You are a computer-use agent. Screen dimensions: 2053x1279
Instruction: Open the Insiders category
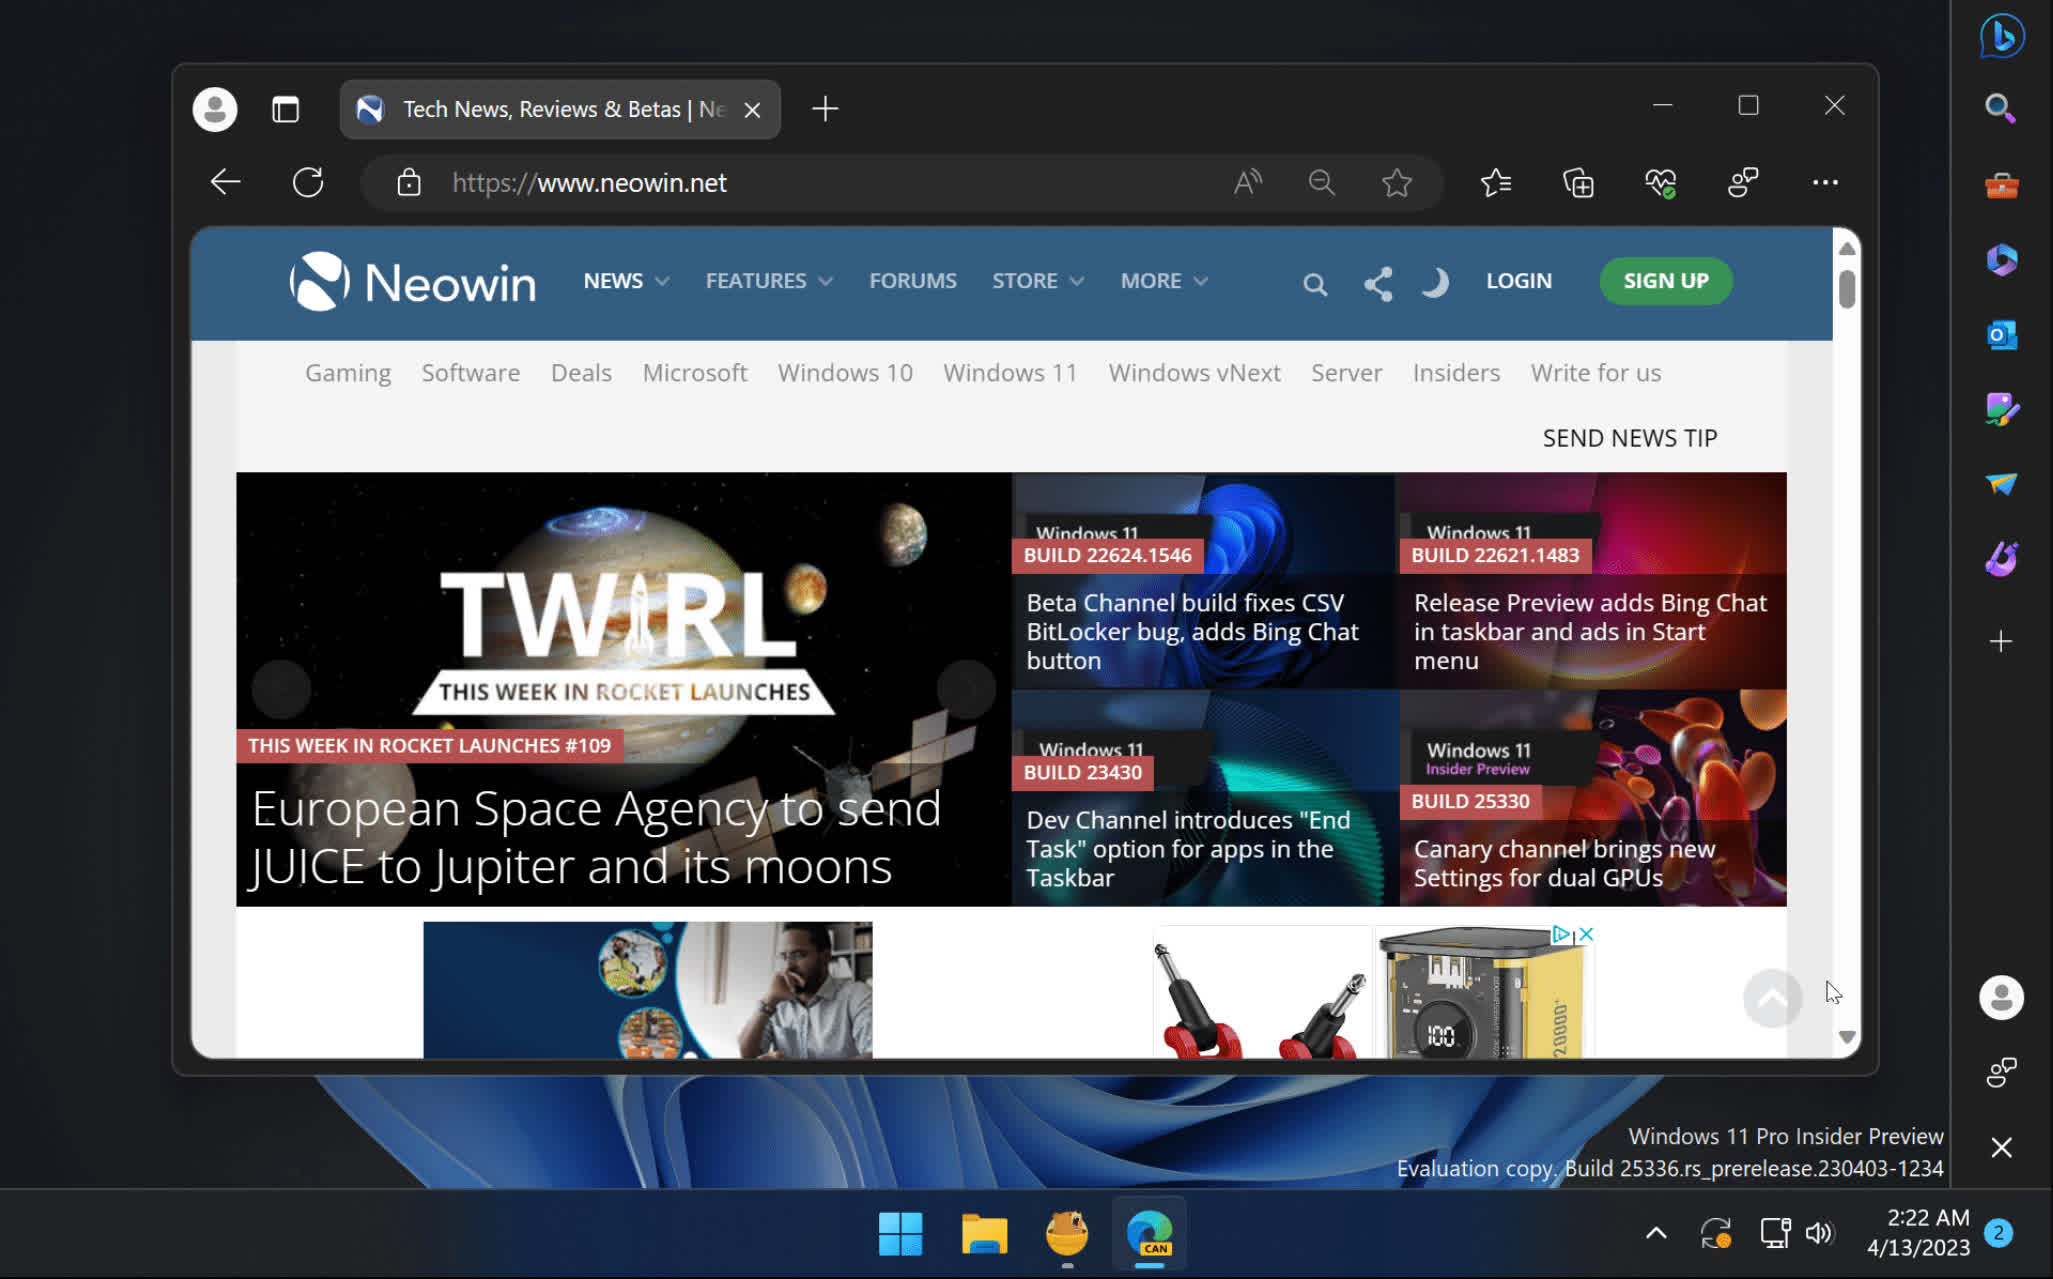click(x=1456, y=373)
